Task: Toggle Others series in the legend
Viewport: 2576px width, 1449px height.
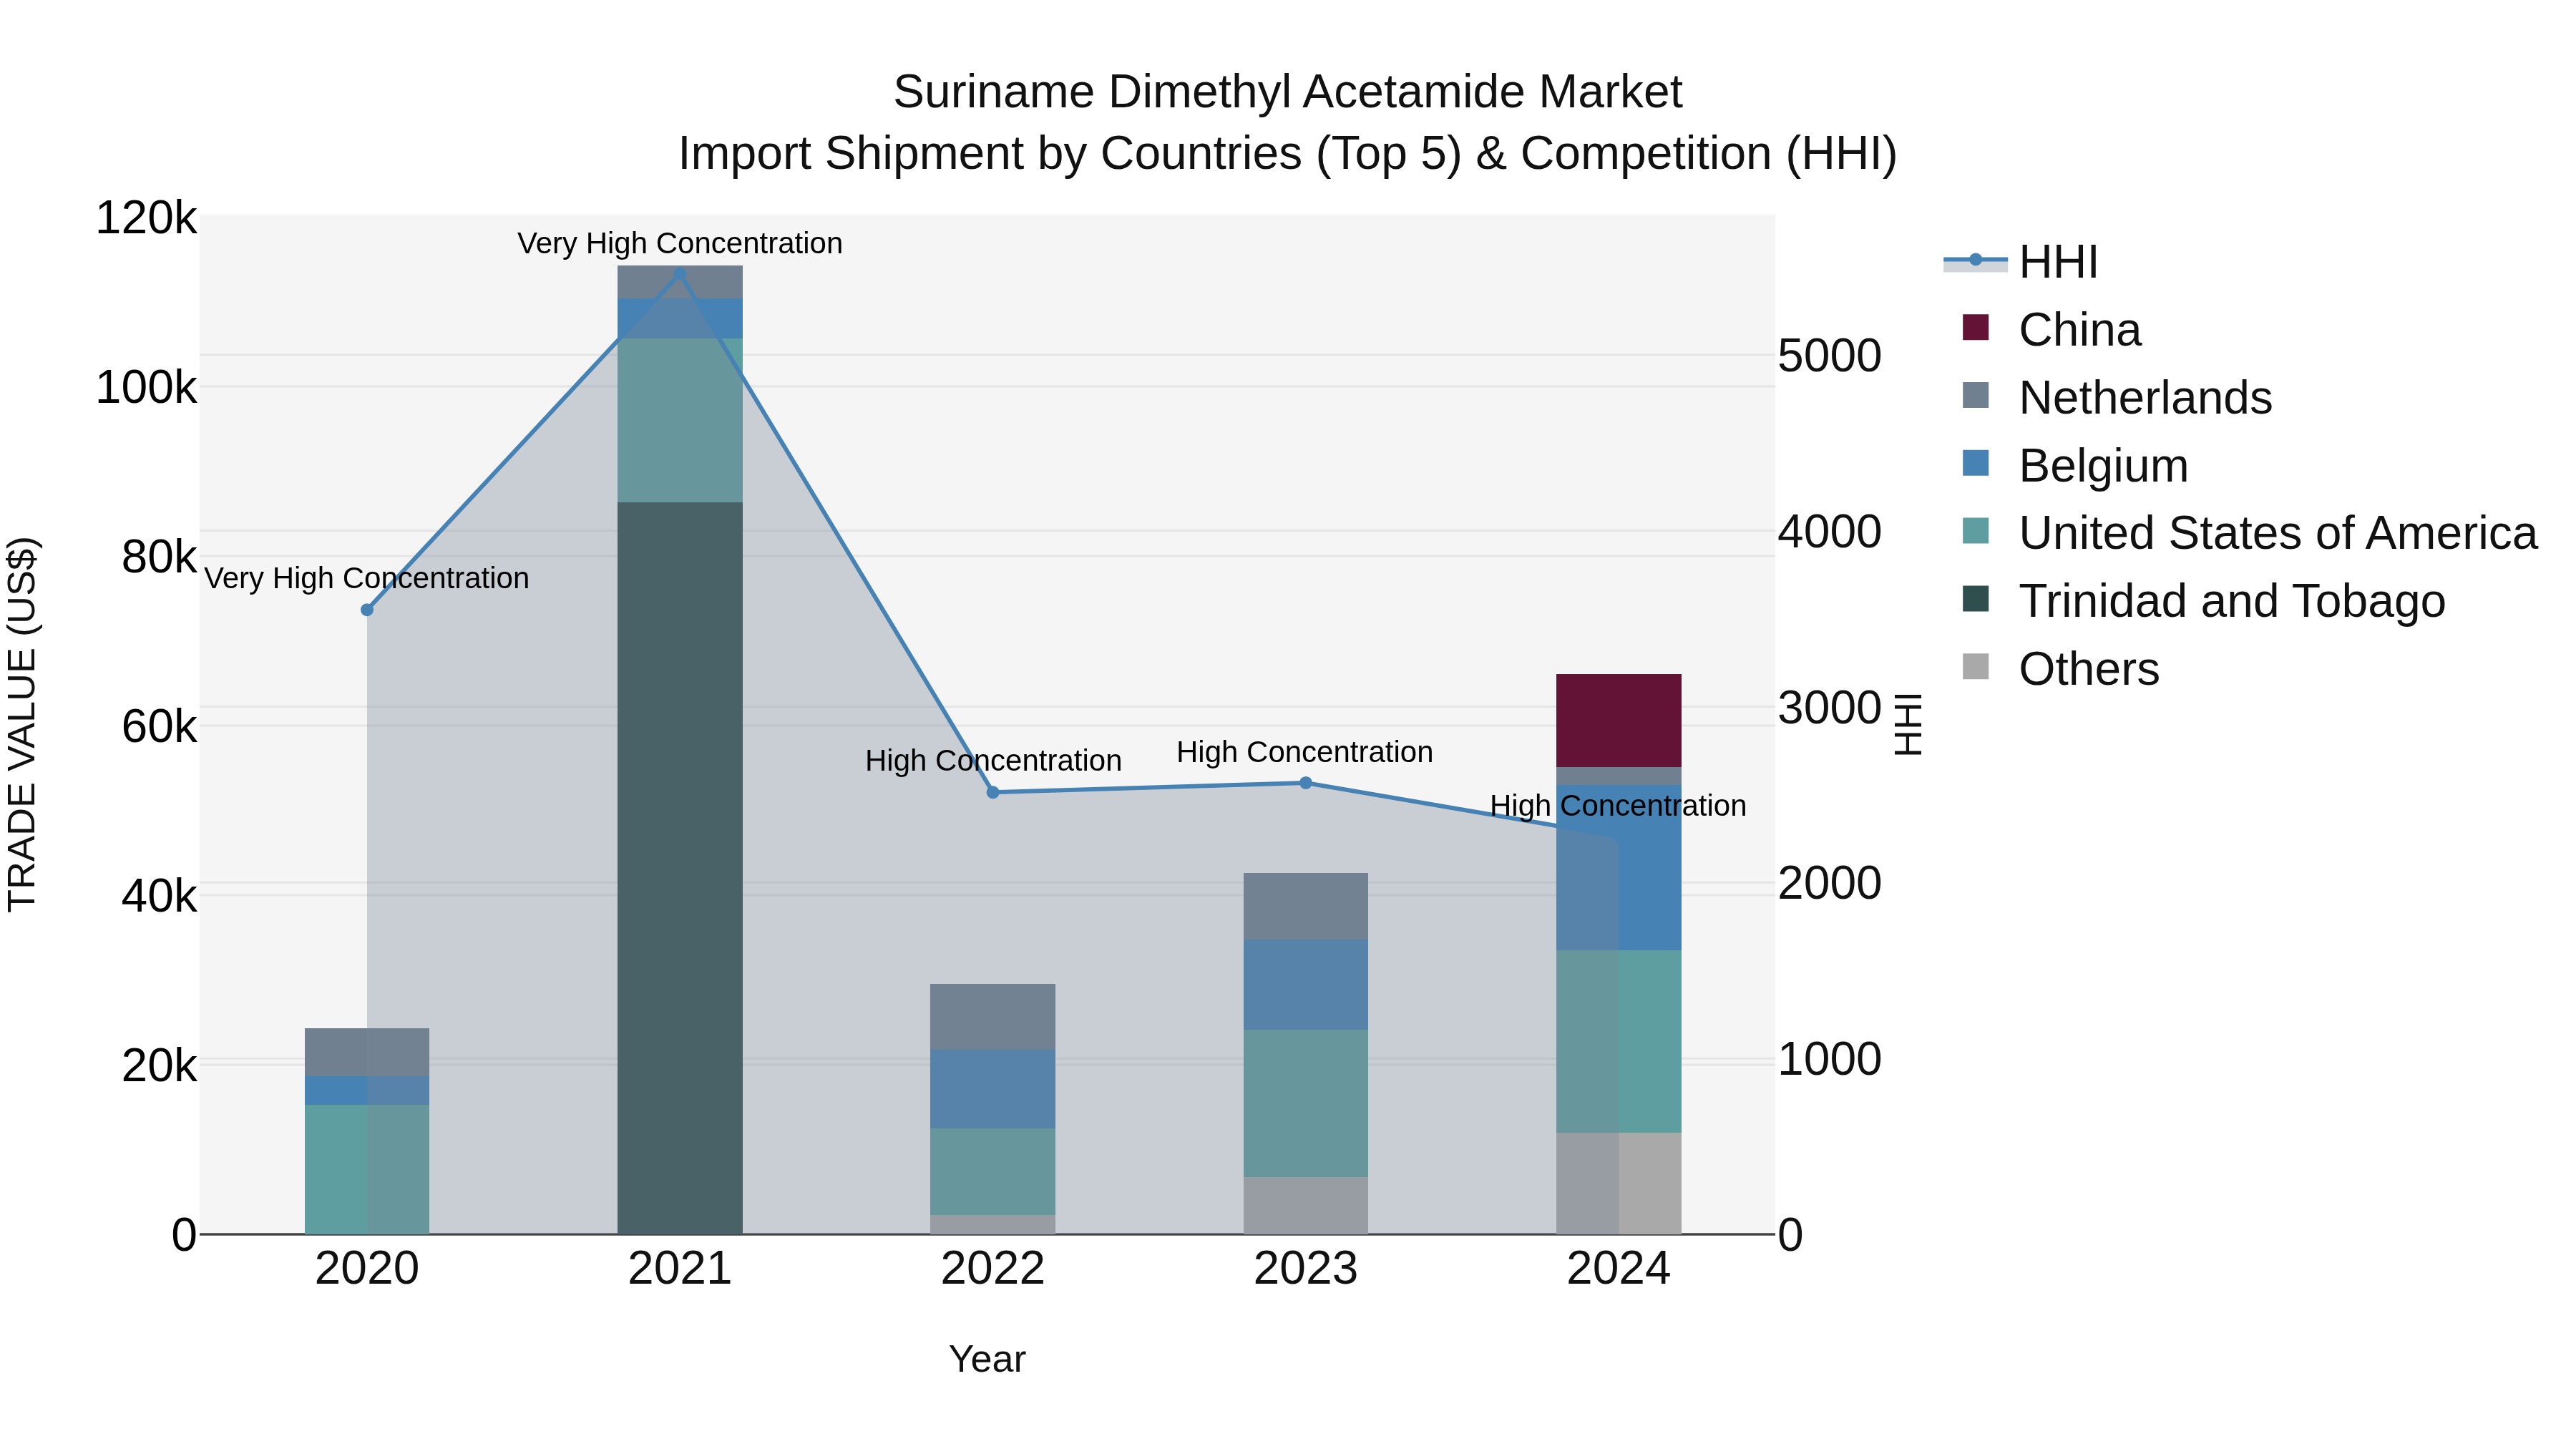Action: pyautogui.click(x=2060, y=668)
